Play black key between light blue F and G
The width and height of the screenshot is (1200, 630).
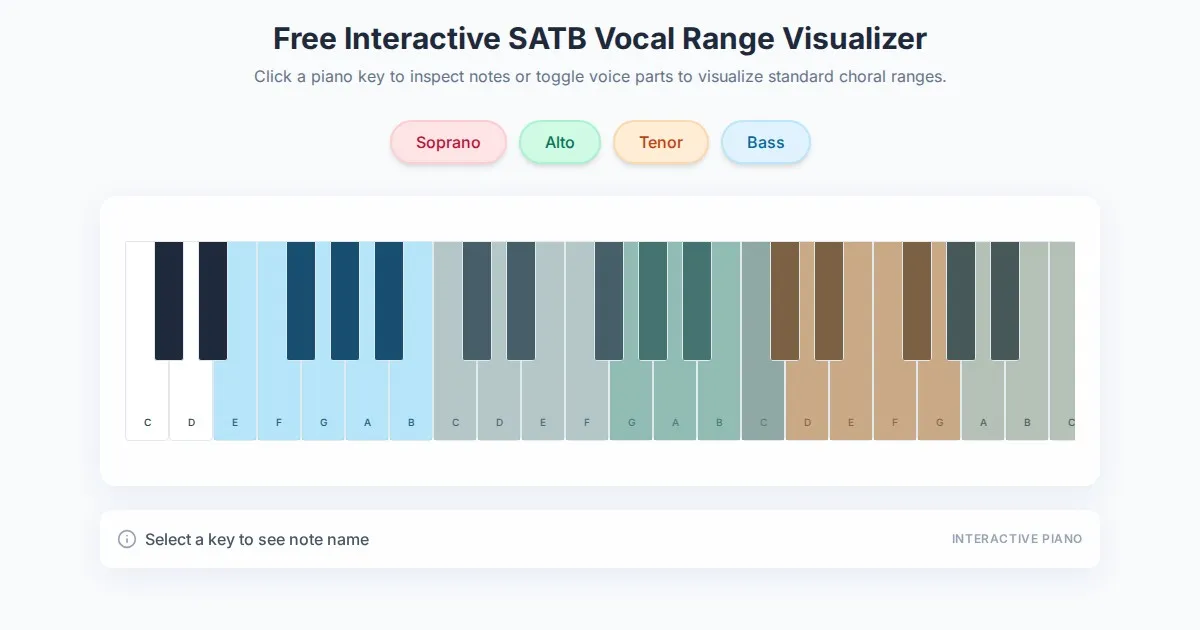click(x=301, y=300)
